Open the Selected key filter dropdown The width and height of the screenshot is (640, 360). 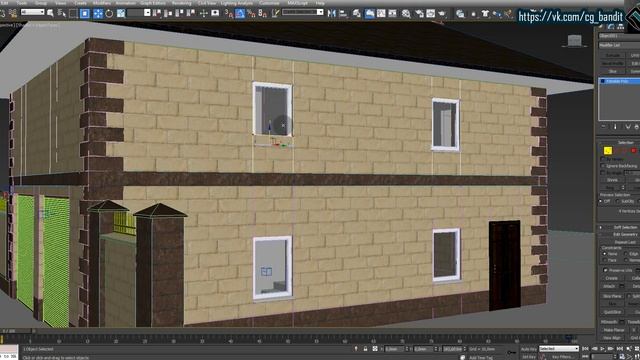[559, 349]
